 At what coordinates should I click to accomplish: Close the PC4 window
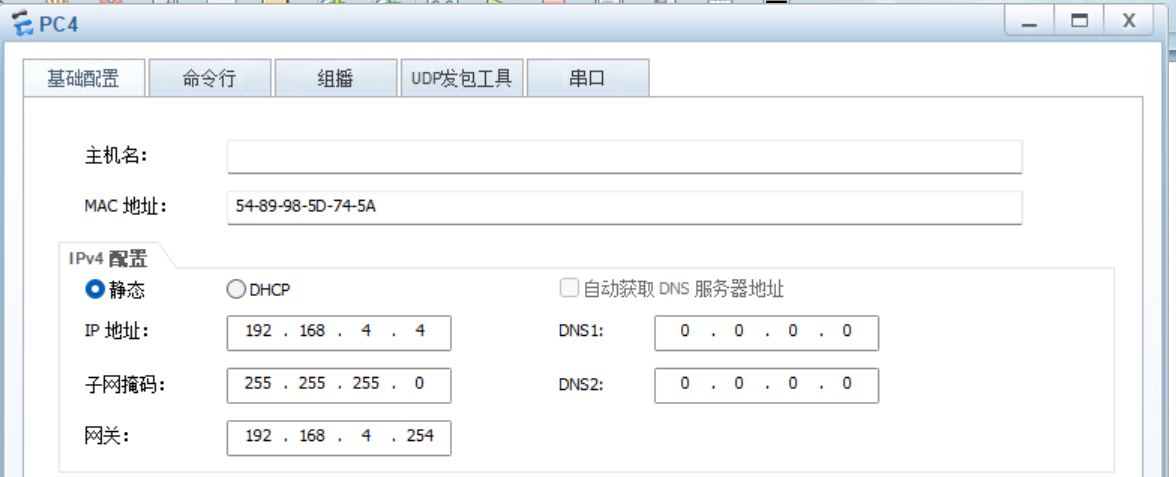coord(1130,21)
